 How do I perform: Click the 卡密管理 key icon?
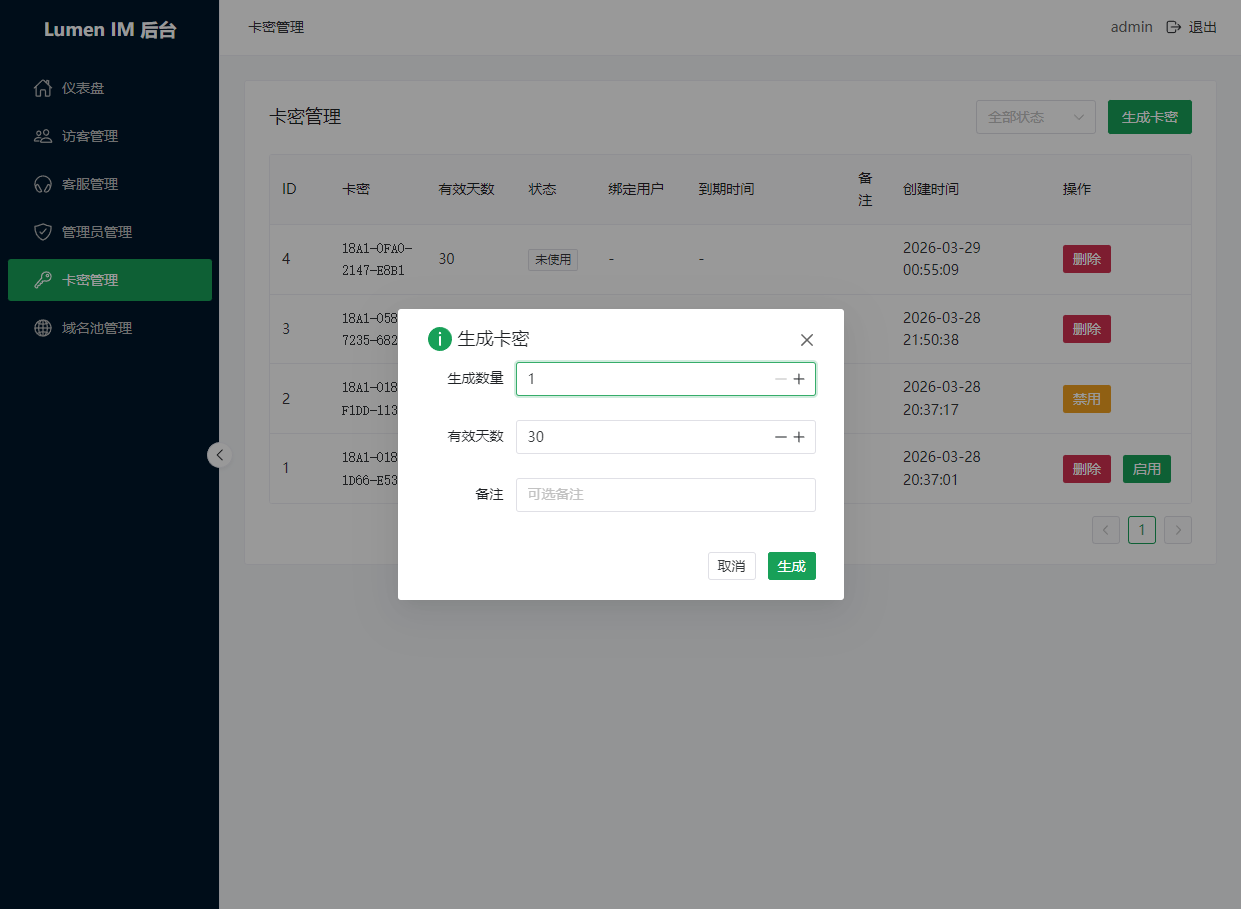[42, 280]
